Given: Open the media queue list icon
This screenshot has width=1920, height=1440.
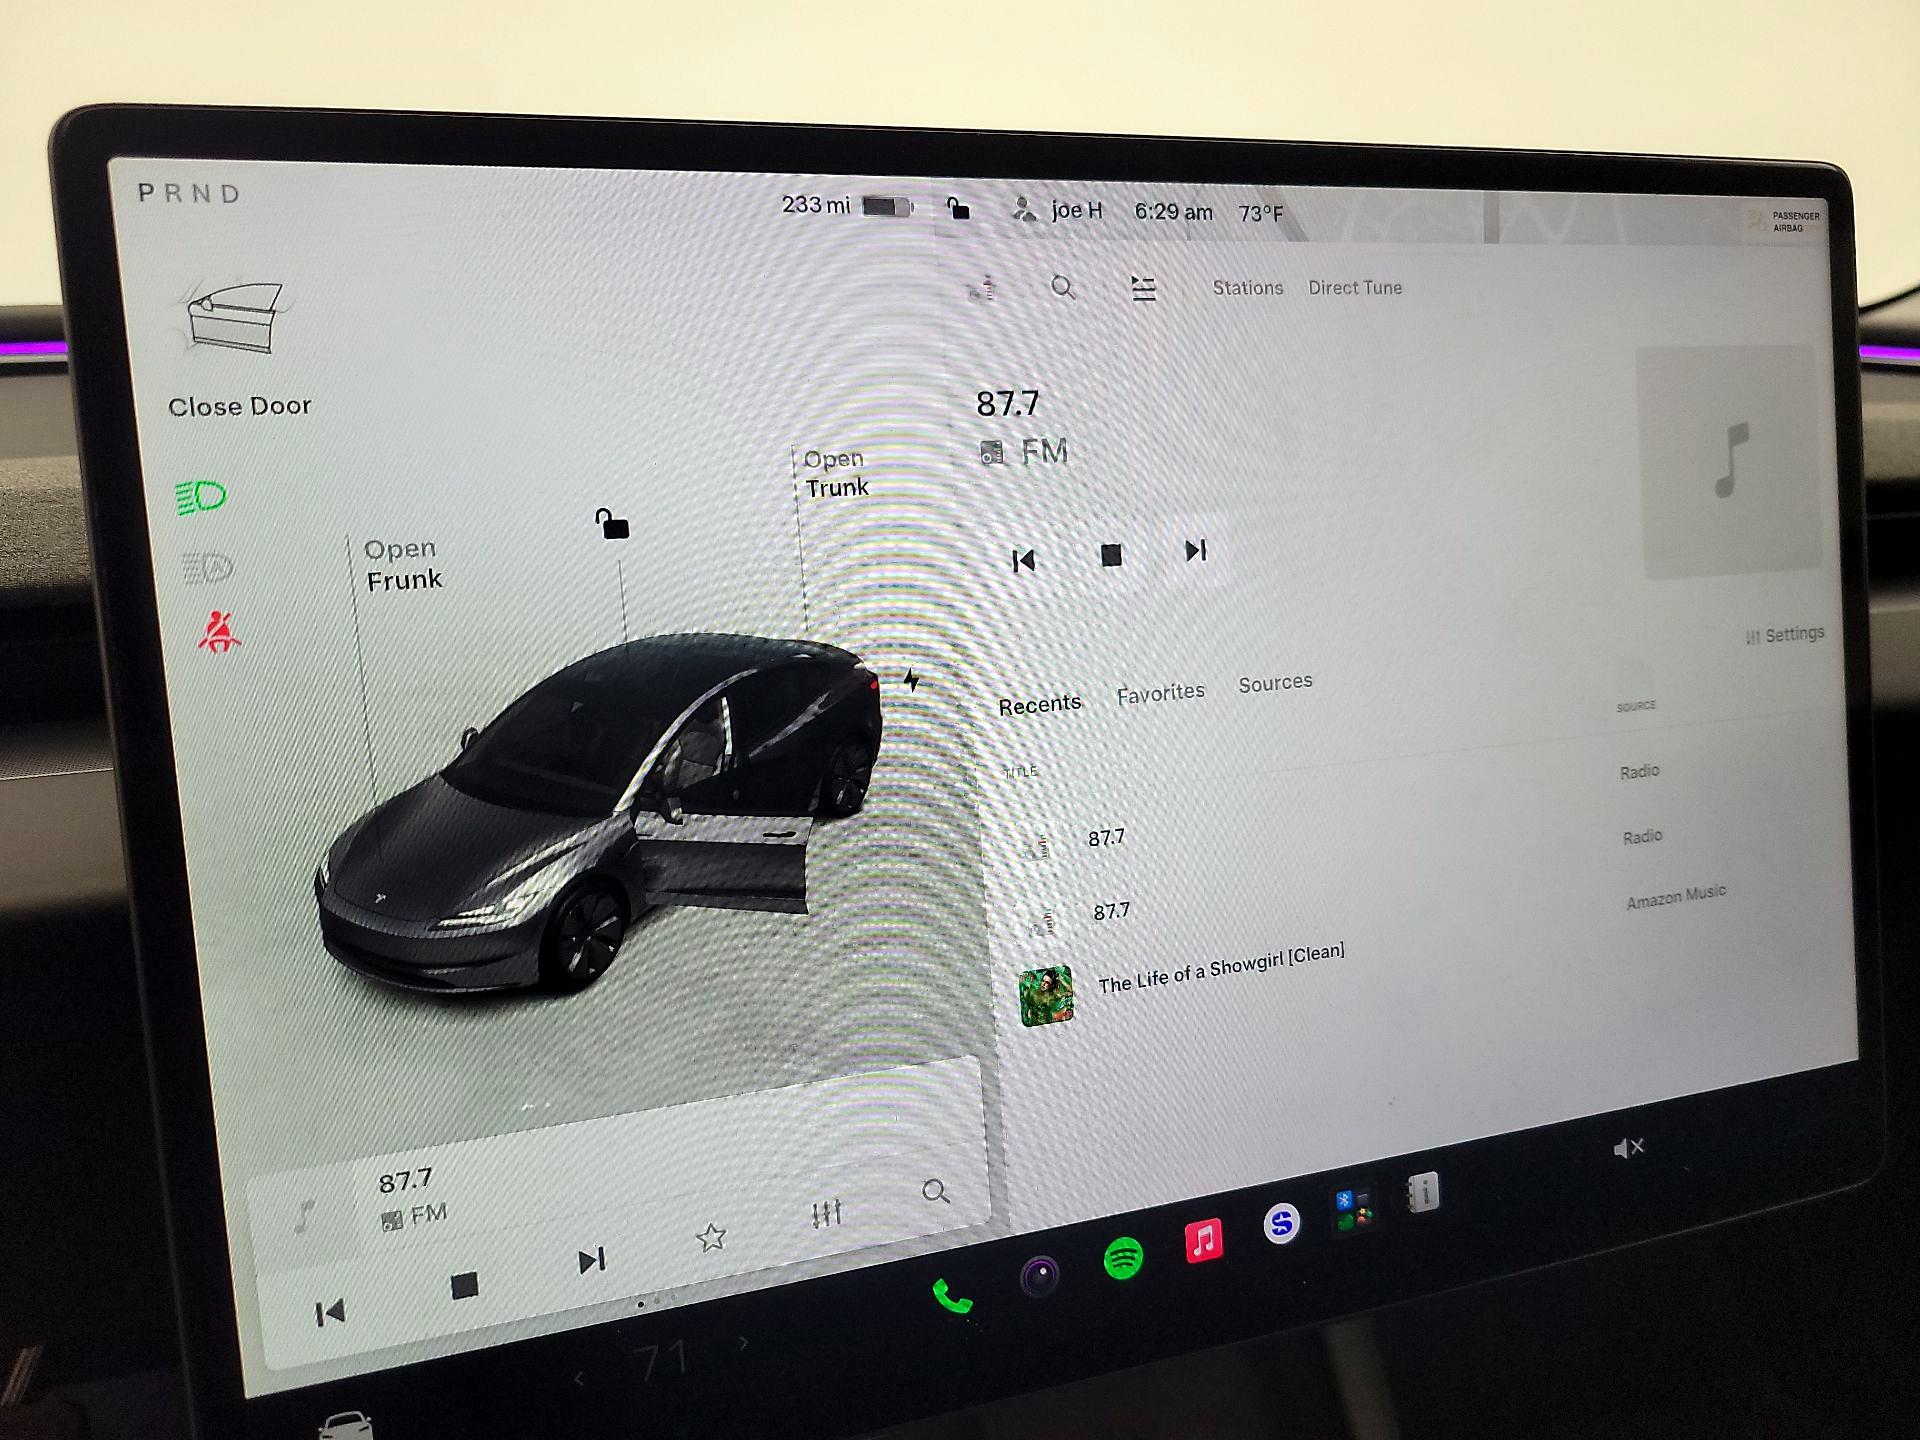Looking at the screenshot, I should coord(1143,289).
